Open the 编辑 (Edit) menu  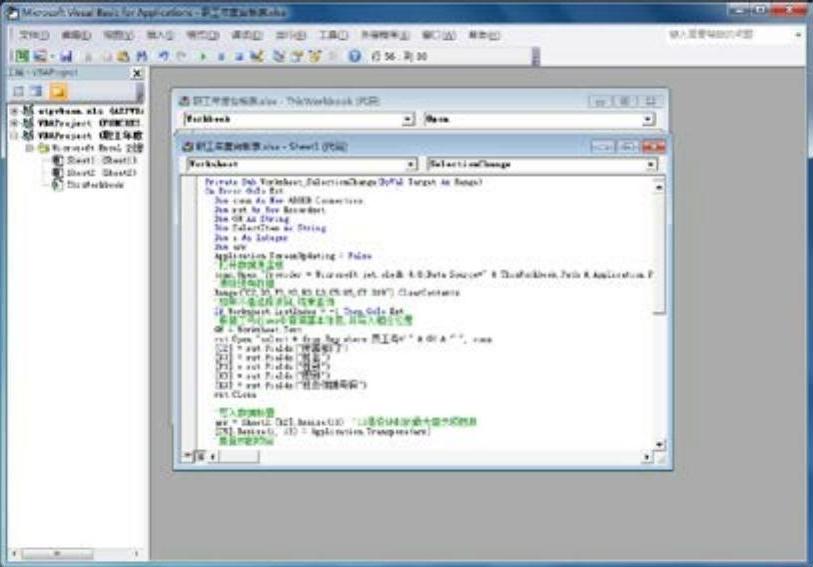coord(76,35)
